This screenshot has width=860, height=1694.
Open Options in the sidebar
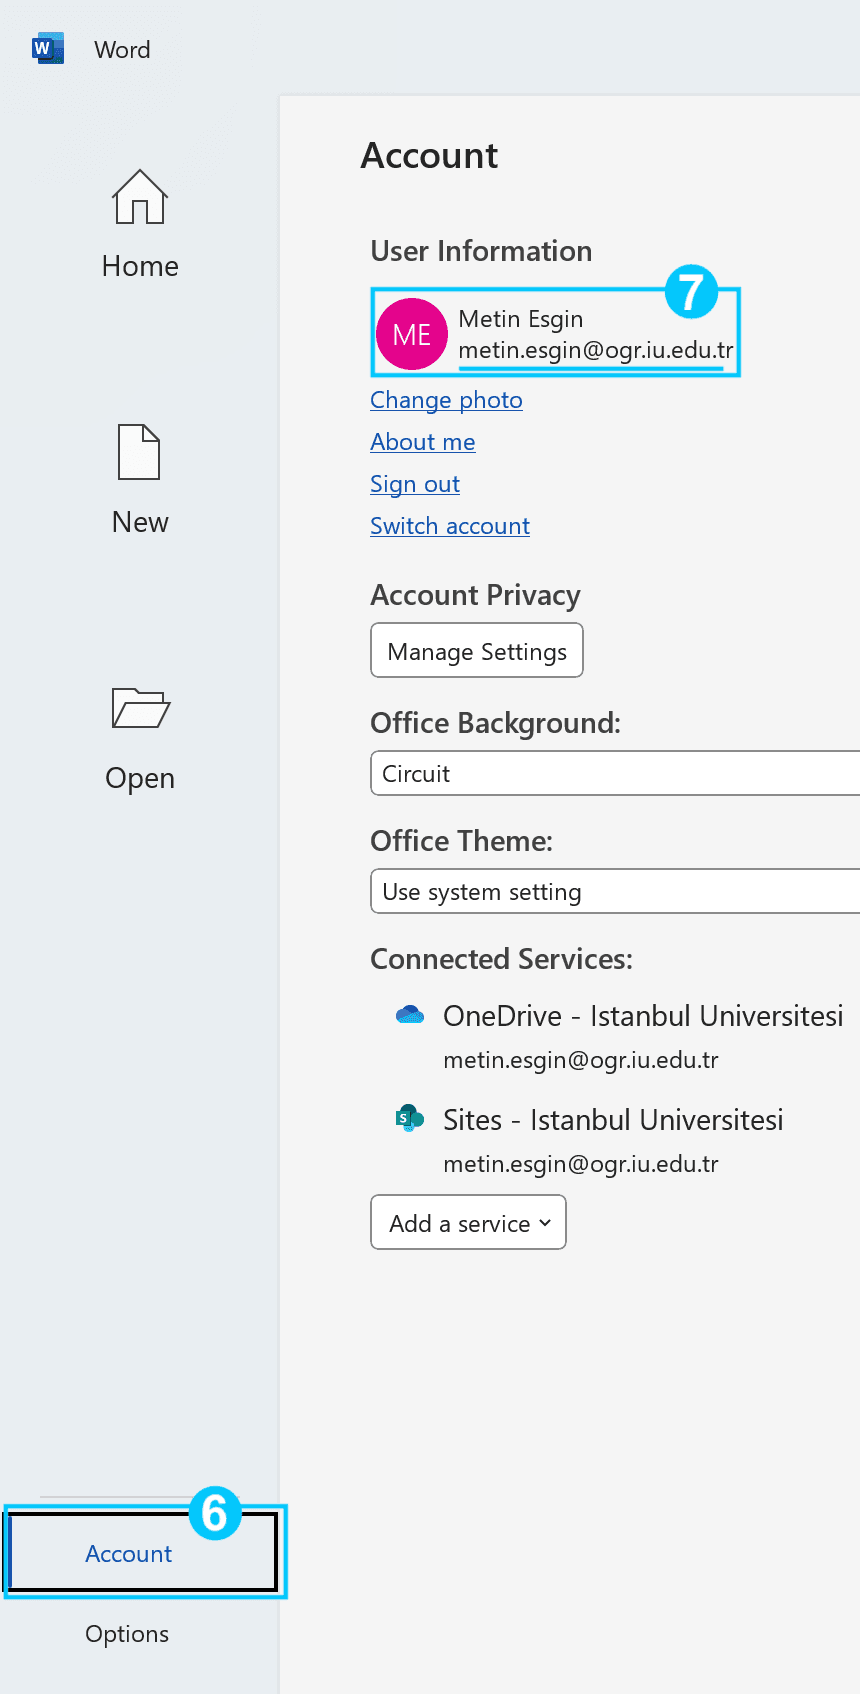click(127, 1634)
